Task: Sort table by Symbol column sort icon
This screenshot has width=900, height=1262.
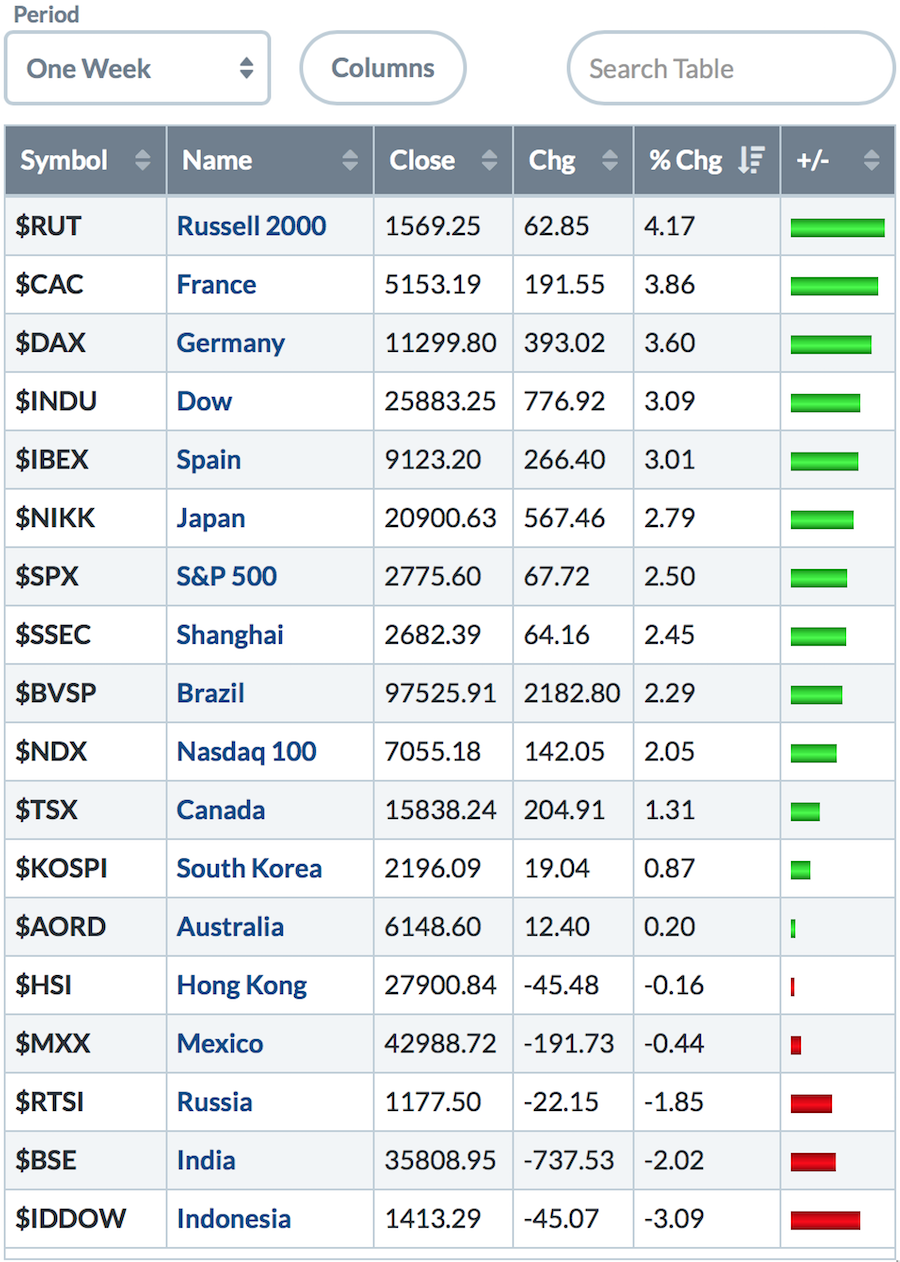Action: click(x=143, y=160)
